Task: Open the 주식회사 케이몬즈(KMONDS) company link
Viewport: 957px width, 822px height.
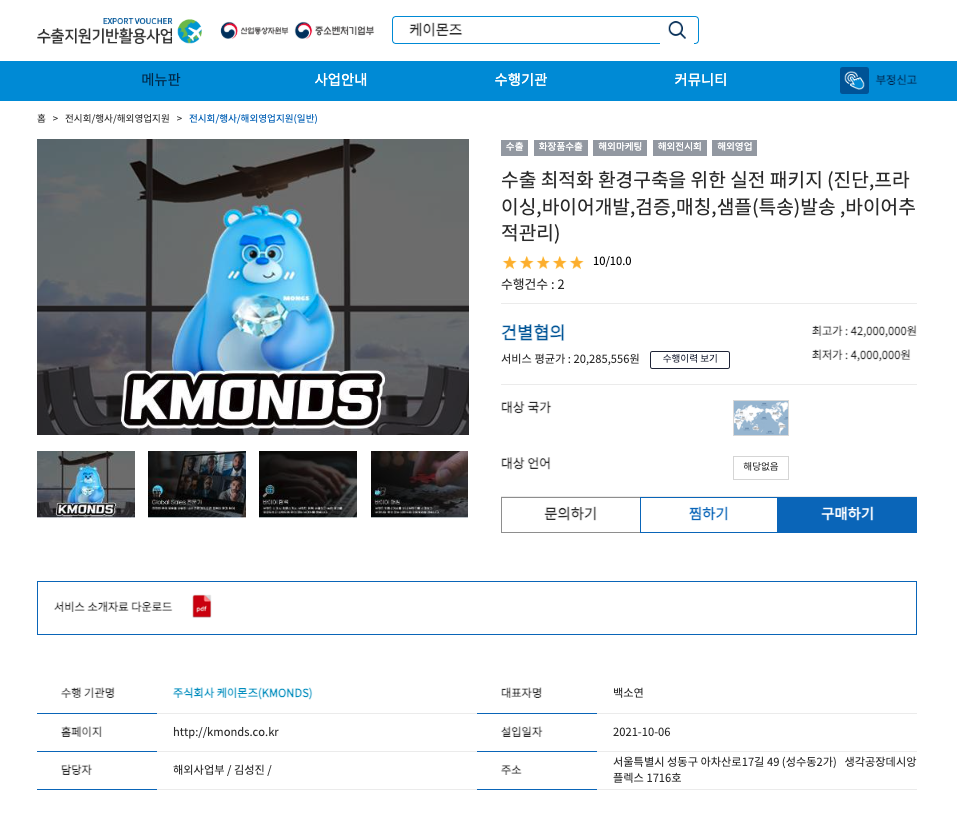Action: 242,693
